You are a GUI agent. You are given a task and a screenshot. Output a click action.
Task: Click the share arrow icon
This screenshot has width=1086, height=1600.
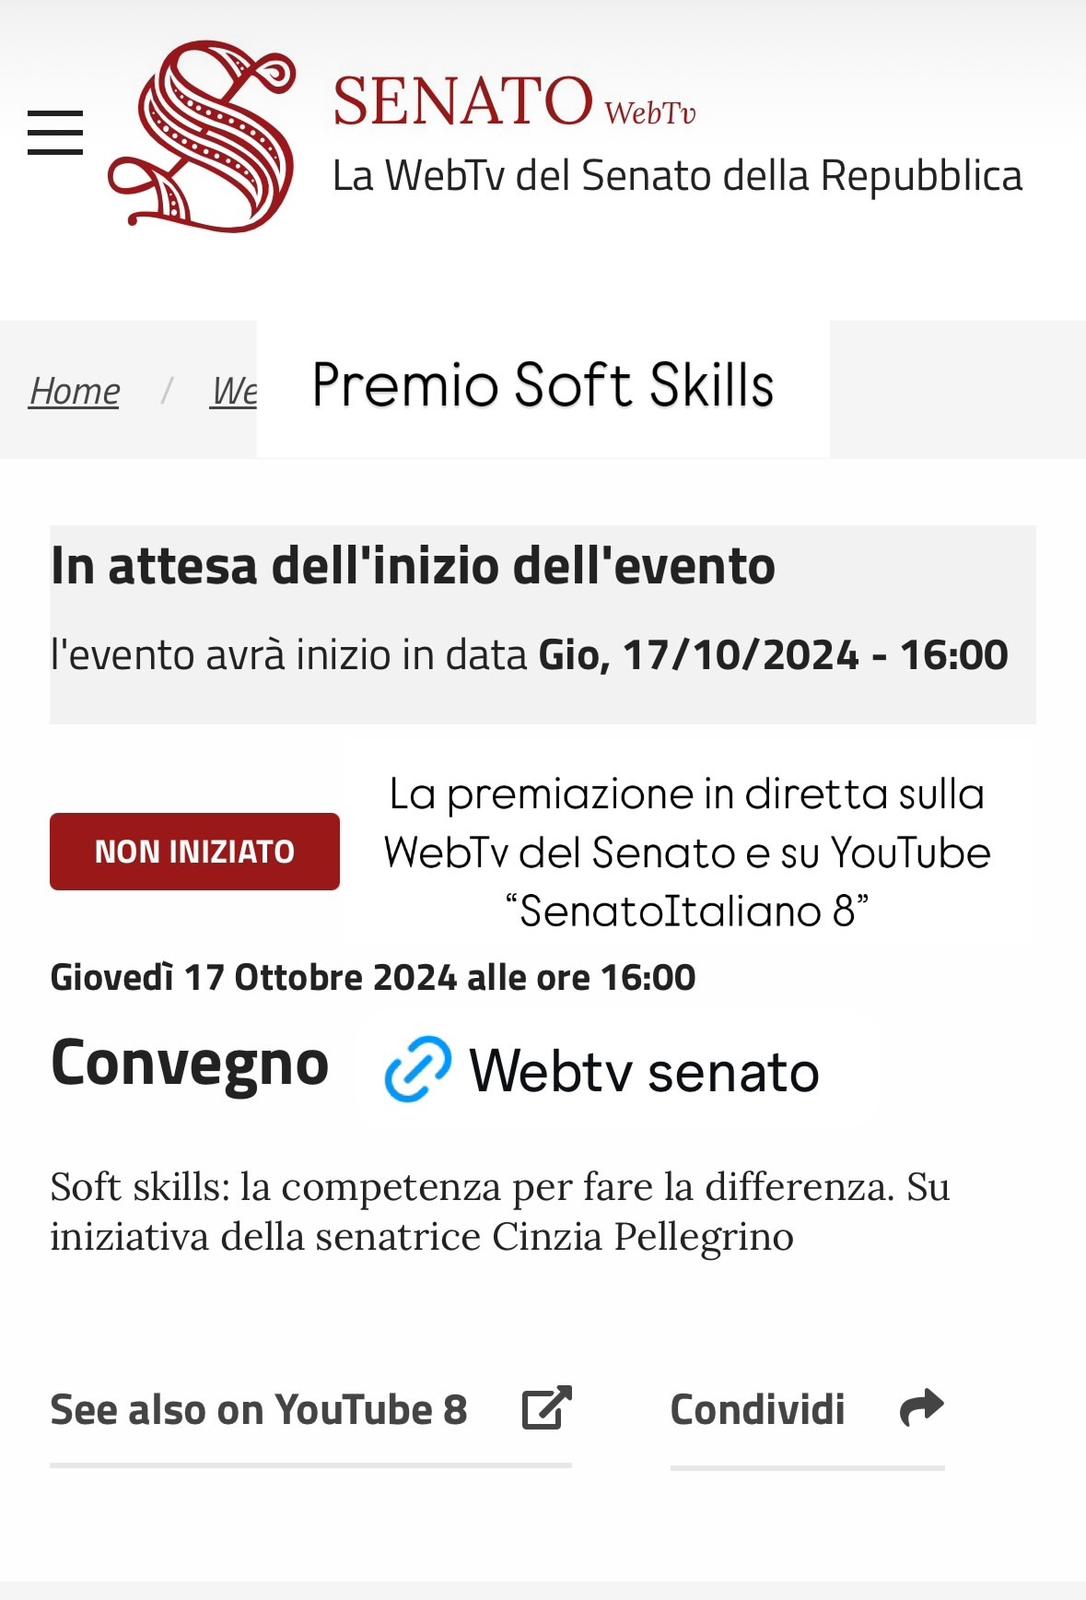(922, 1408)
